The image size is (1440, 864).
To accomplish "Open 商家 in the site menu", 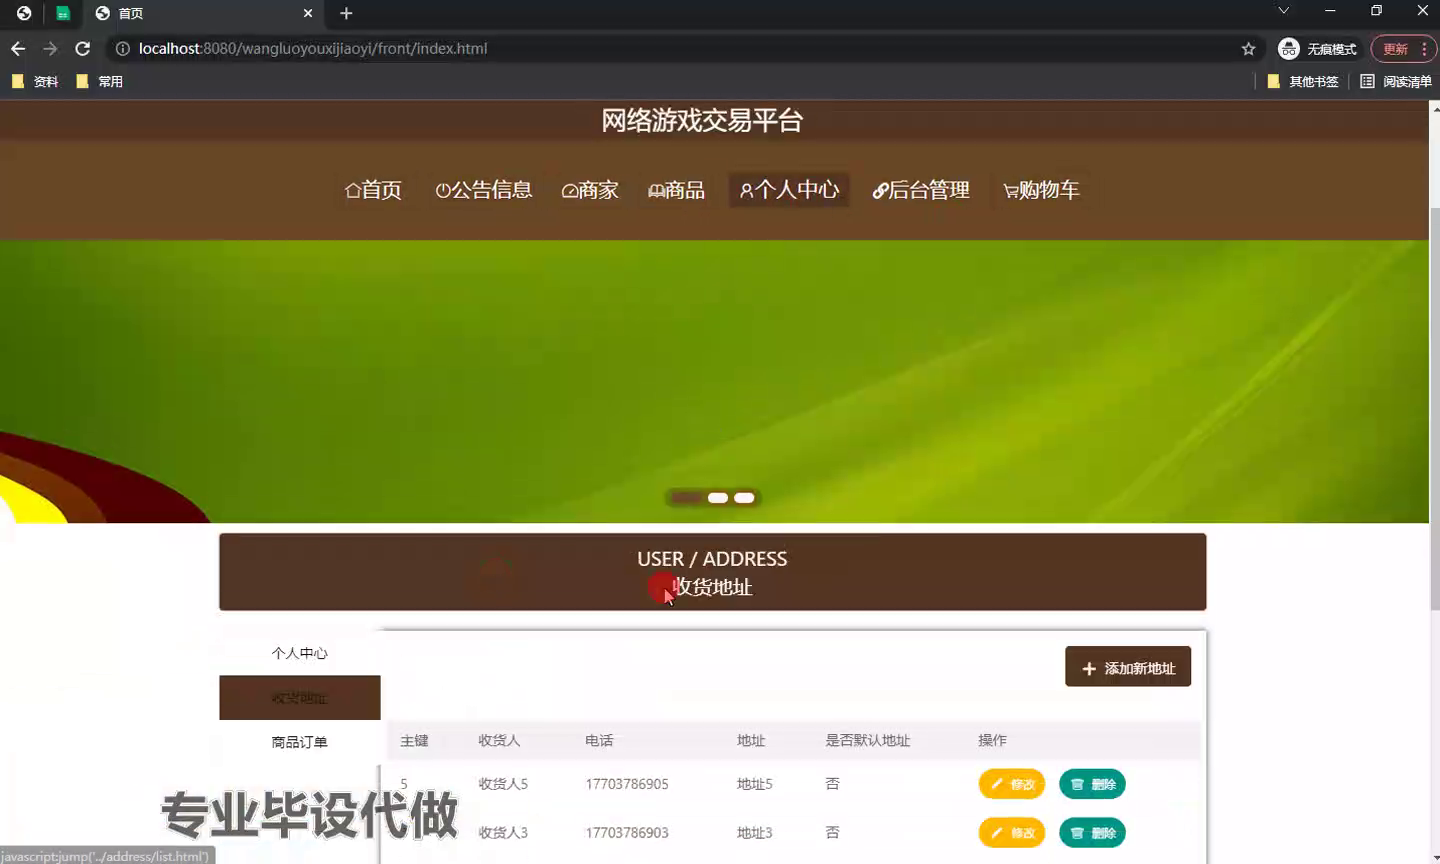I will point(590,190).
